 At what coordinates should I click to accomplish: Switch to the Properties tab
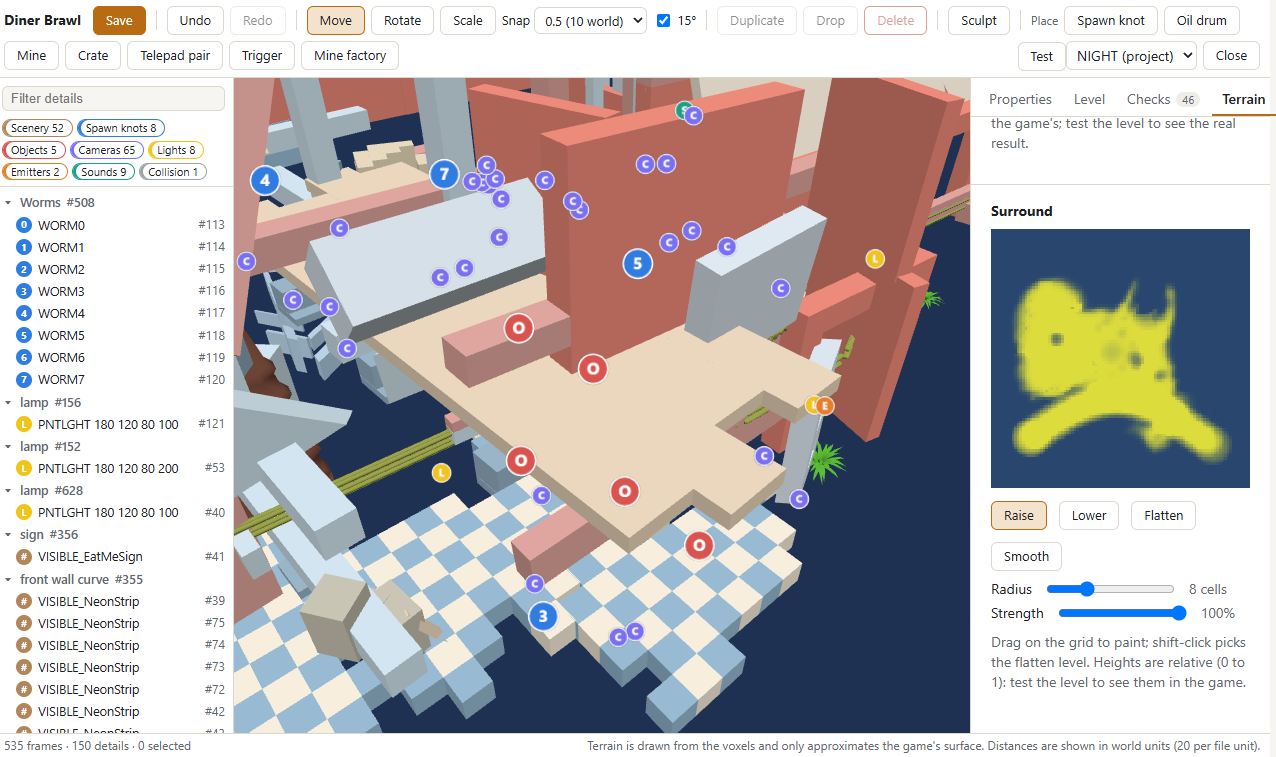(1020, 99)
